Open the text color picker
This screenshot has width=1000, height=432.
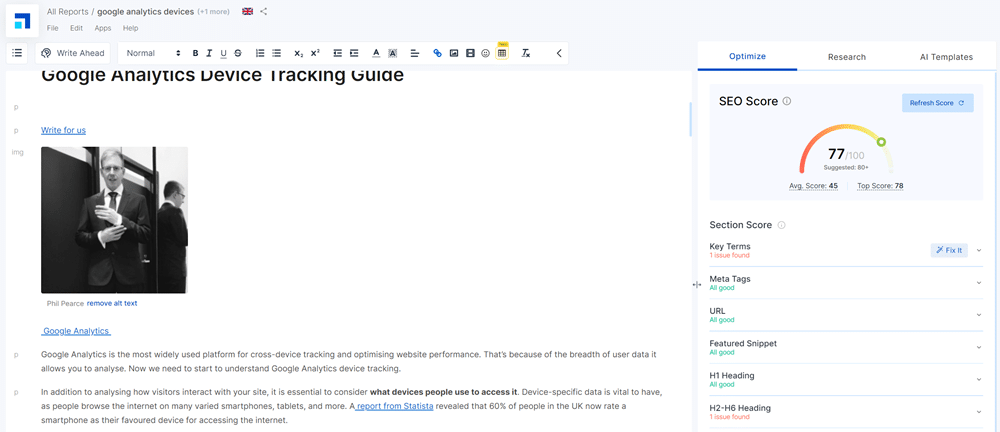click(376, 53)
